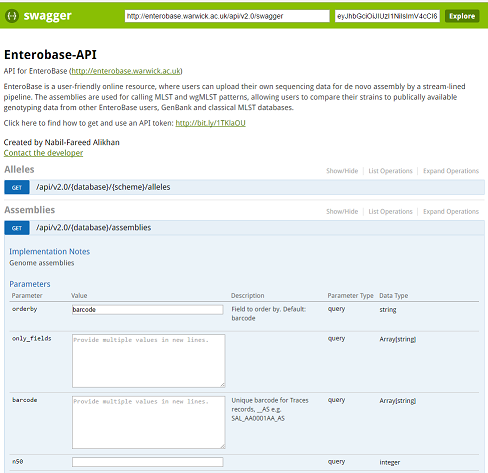Screen dimensions: 488x473
Task: Click the 'Description' column header
Action: pos(248,296)
